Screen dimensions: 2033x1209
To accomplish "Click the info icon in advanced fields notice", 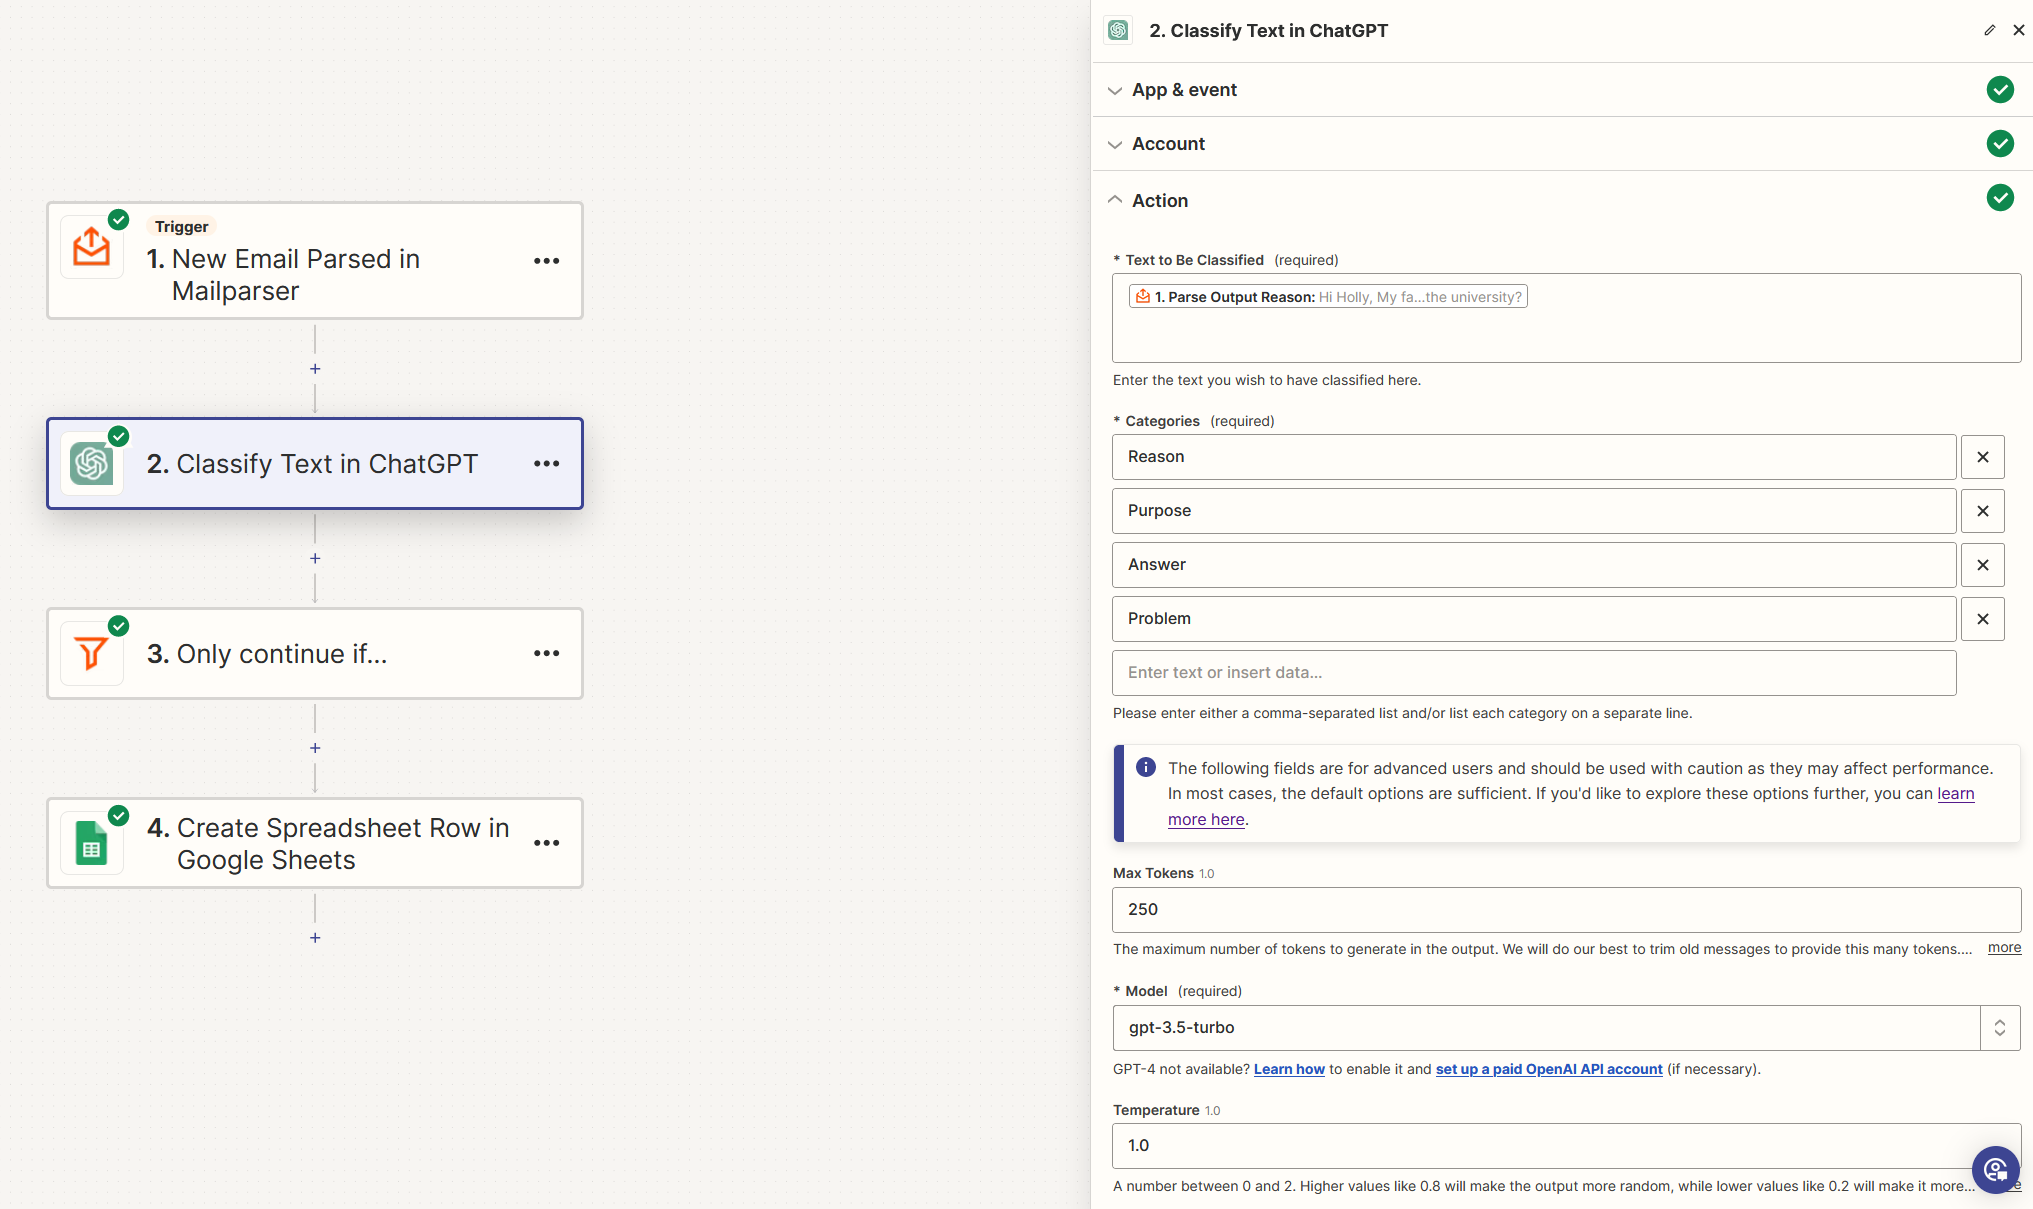I will click(1146, 767).
